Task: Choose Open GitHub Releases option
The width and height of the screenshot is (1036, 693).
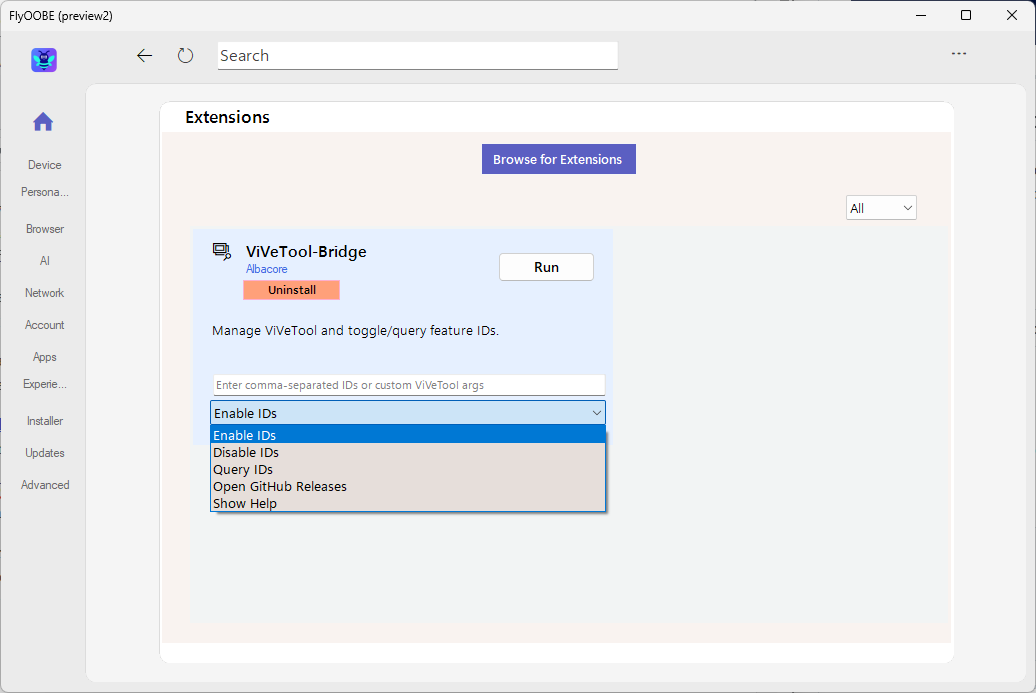Action: pos(279,486)
